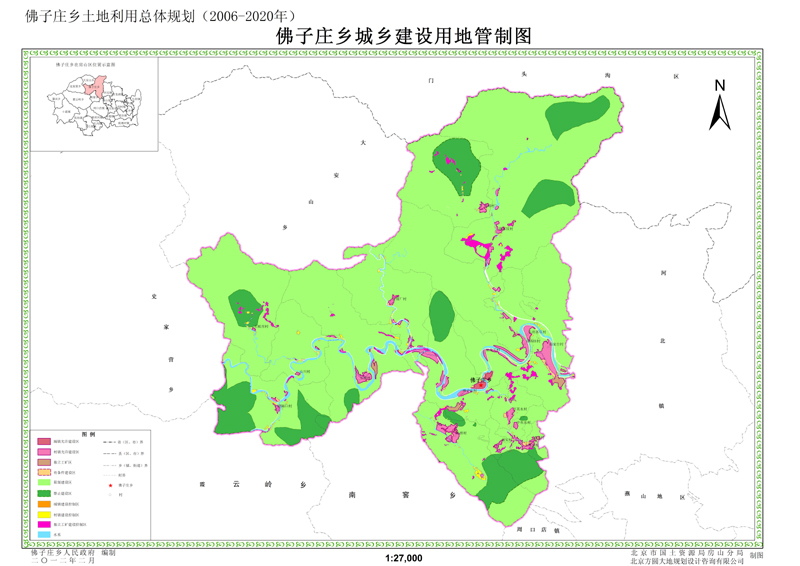The height and width of the screenshot is (566, 800).
Task: Click the topmost rose-red legend swatch
Action: click(44, 441)
